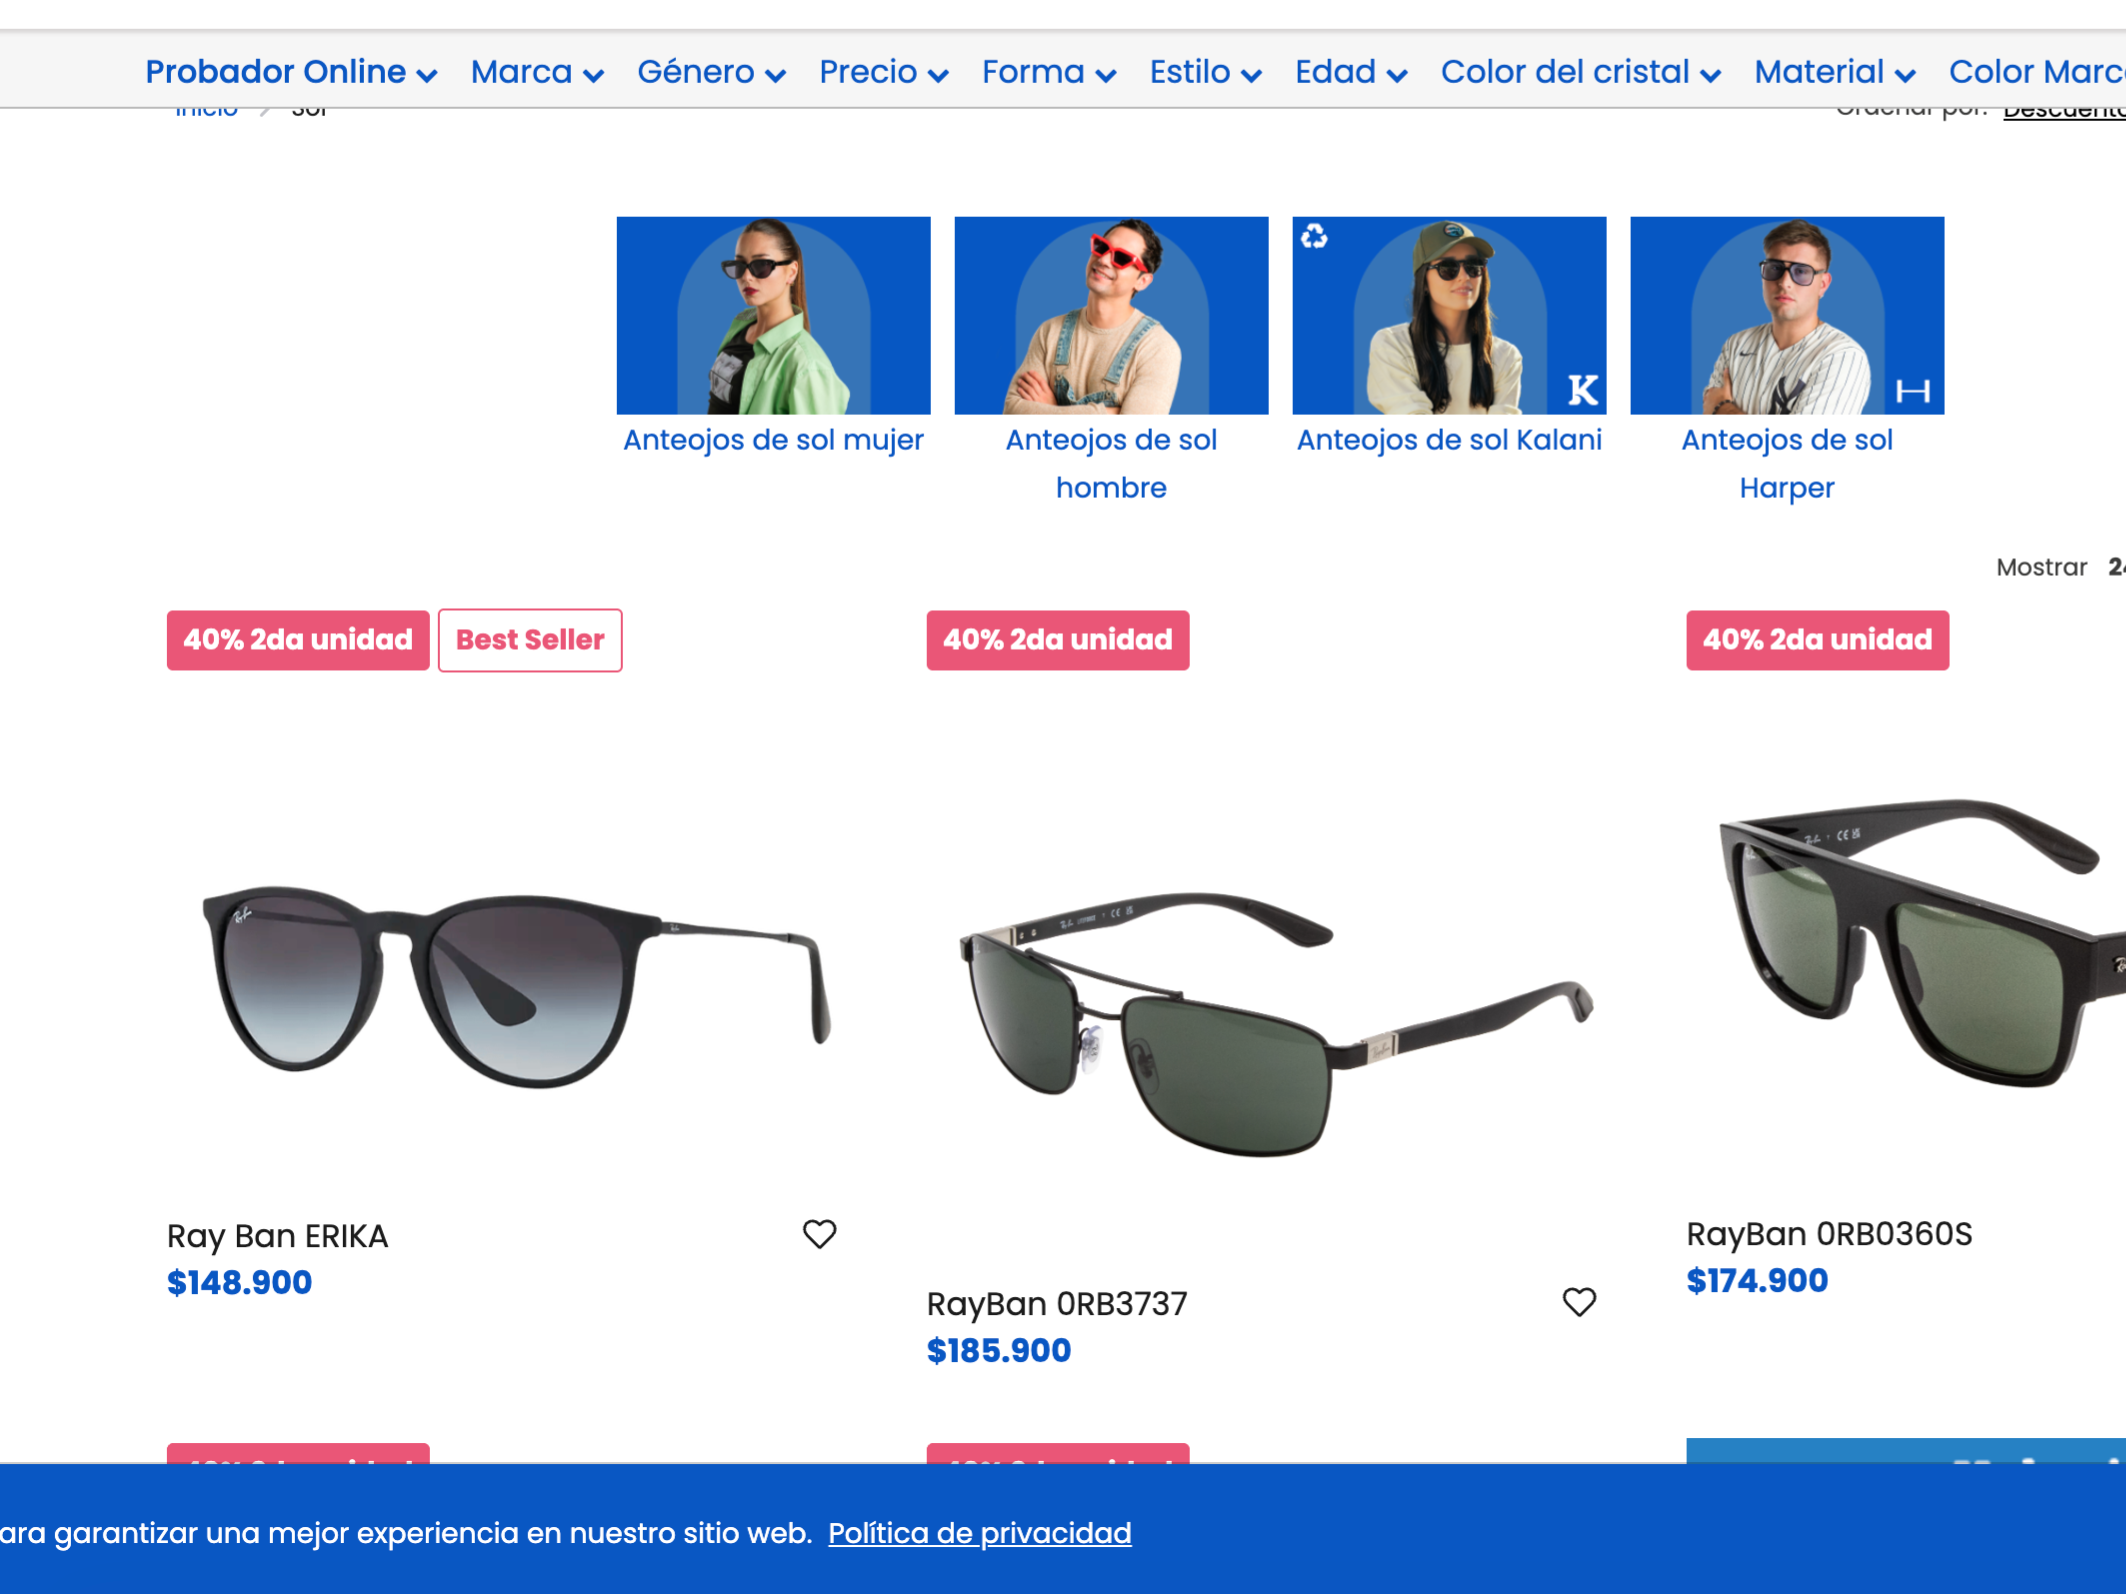The image size is (2126, 1594).
Task: Expand the Edad filter
Action: [1351, 72]
